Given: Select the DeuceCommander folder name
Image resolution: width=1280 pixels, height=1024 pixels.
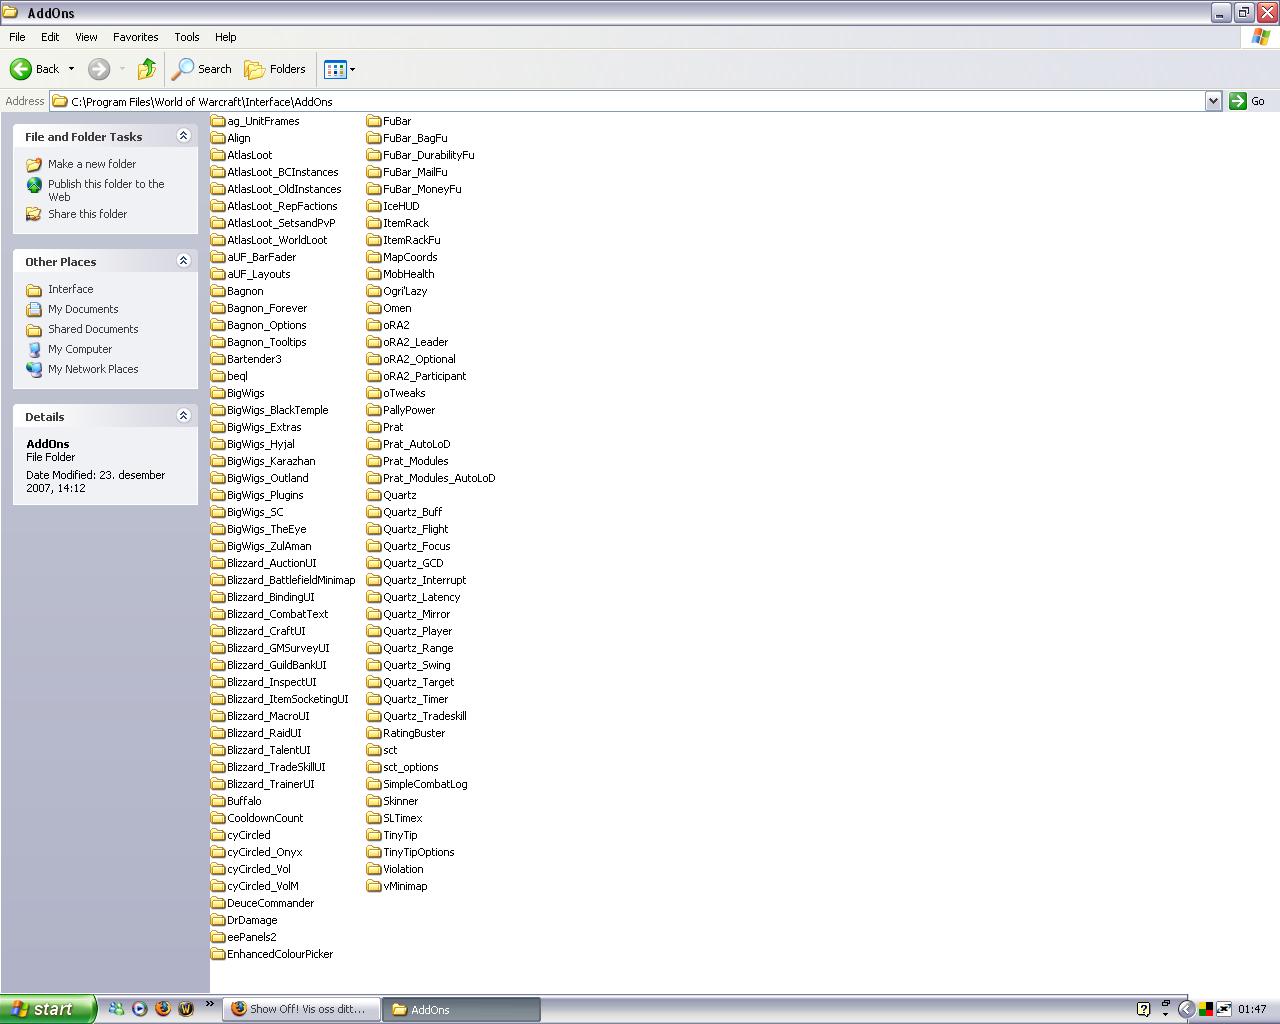Looking at the screenshot, I should pos(270,903).
